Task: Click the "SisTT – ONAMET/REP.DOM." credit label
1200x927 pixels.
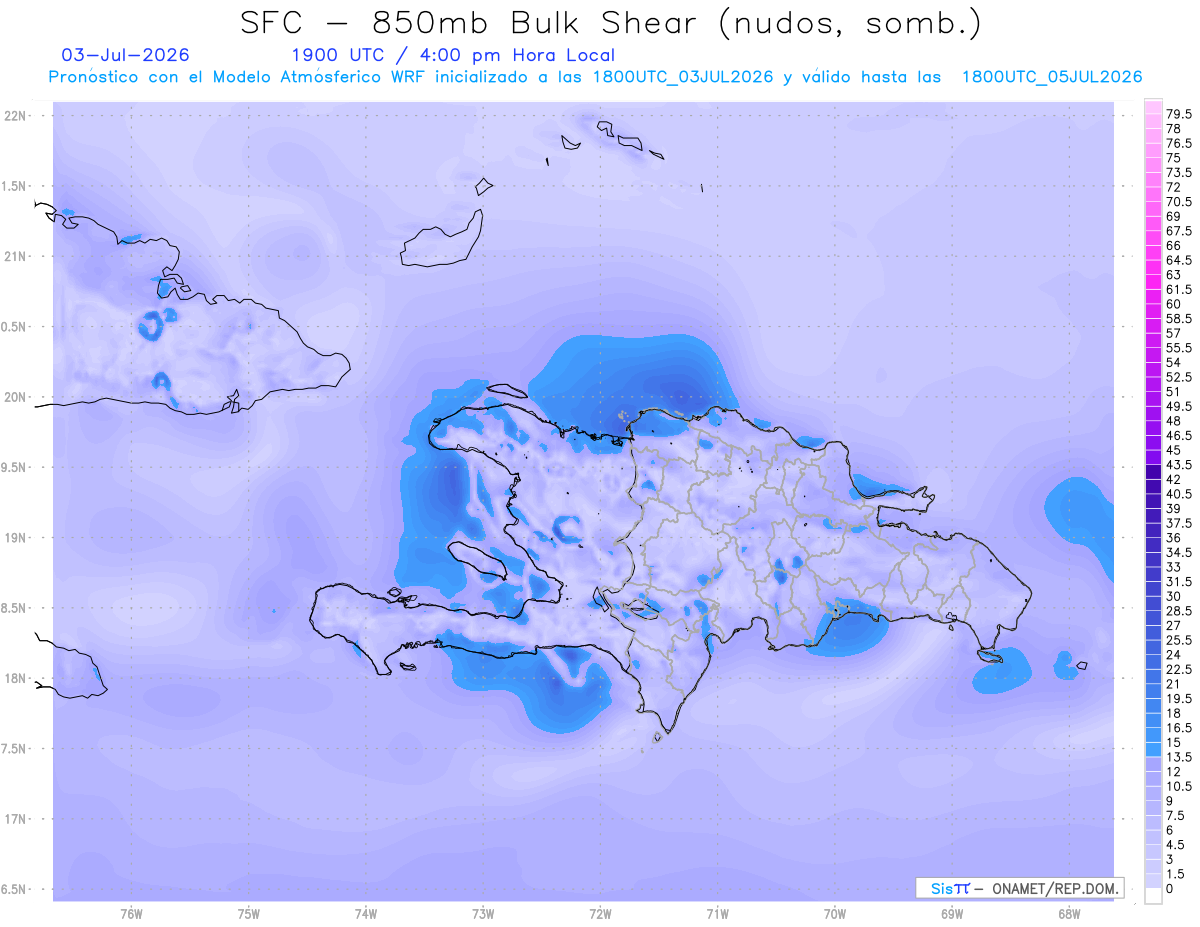Action: point(1019,888)
